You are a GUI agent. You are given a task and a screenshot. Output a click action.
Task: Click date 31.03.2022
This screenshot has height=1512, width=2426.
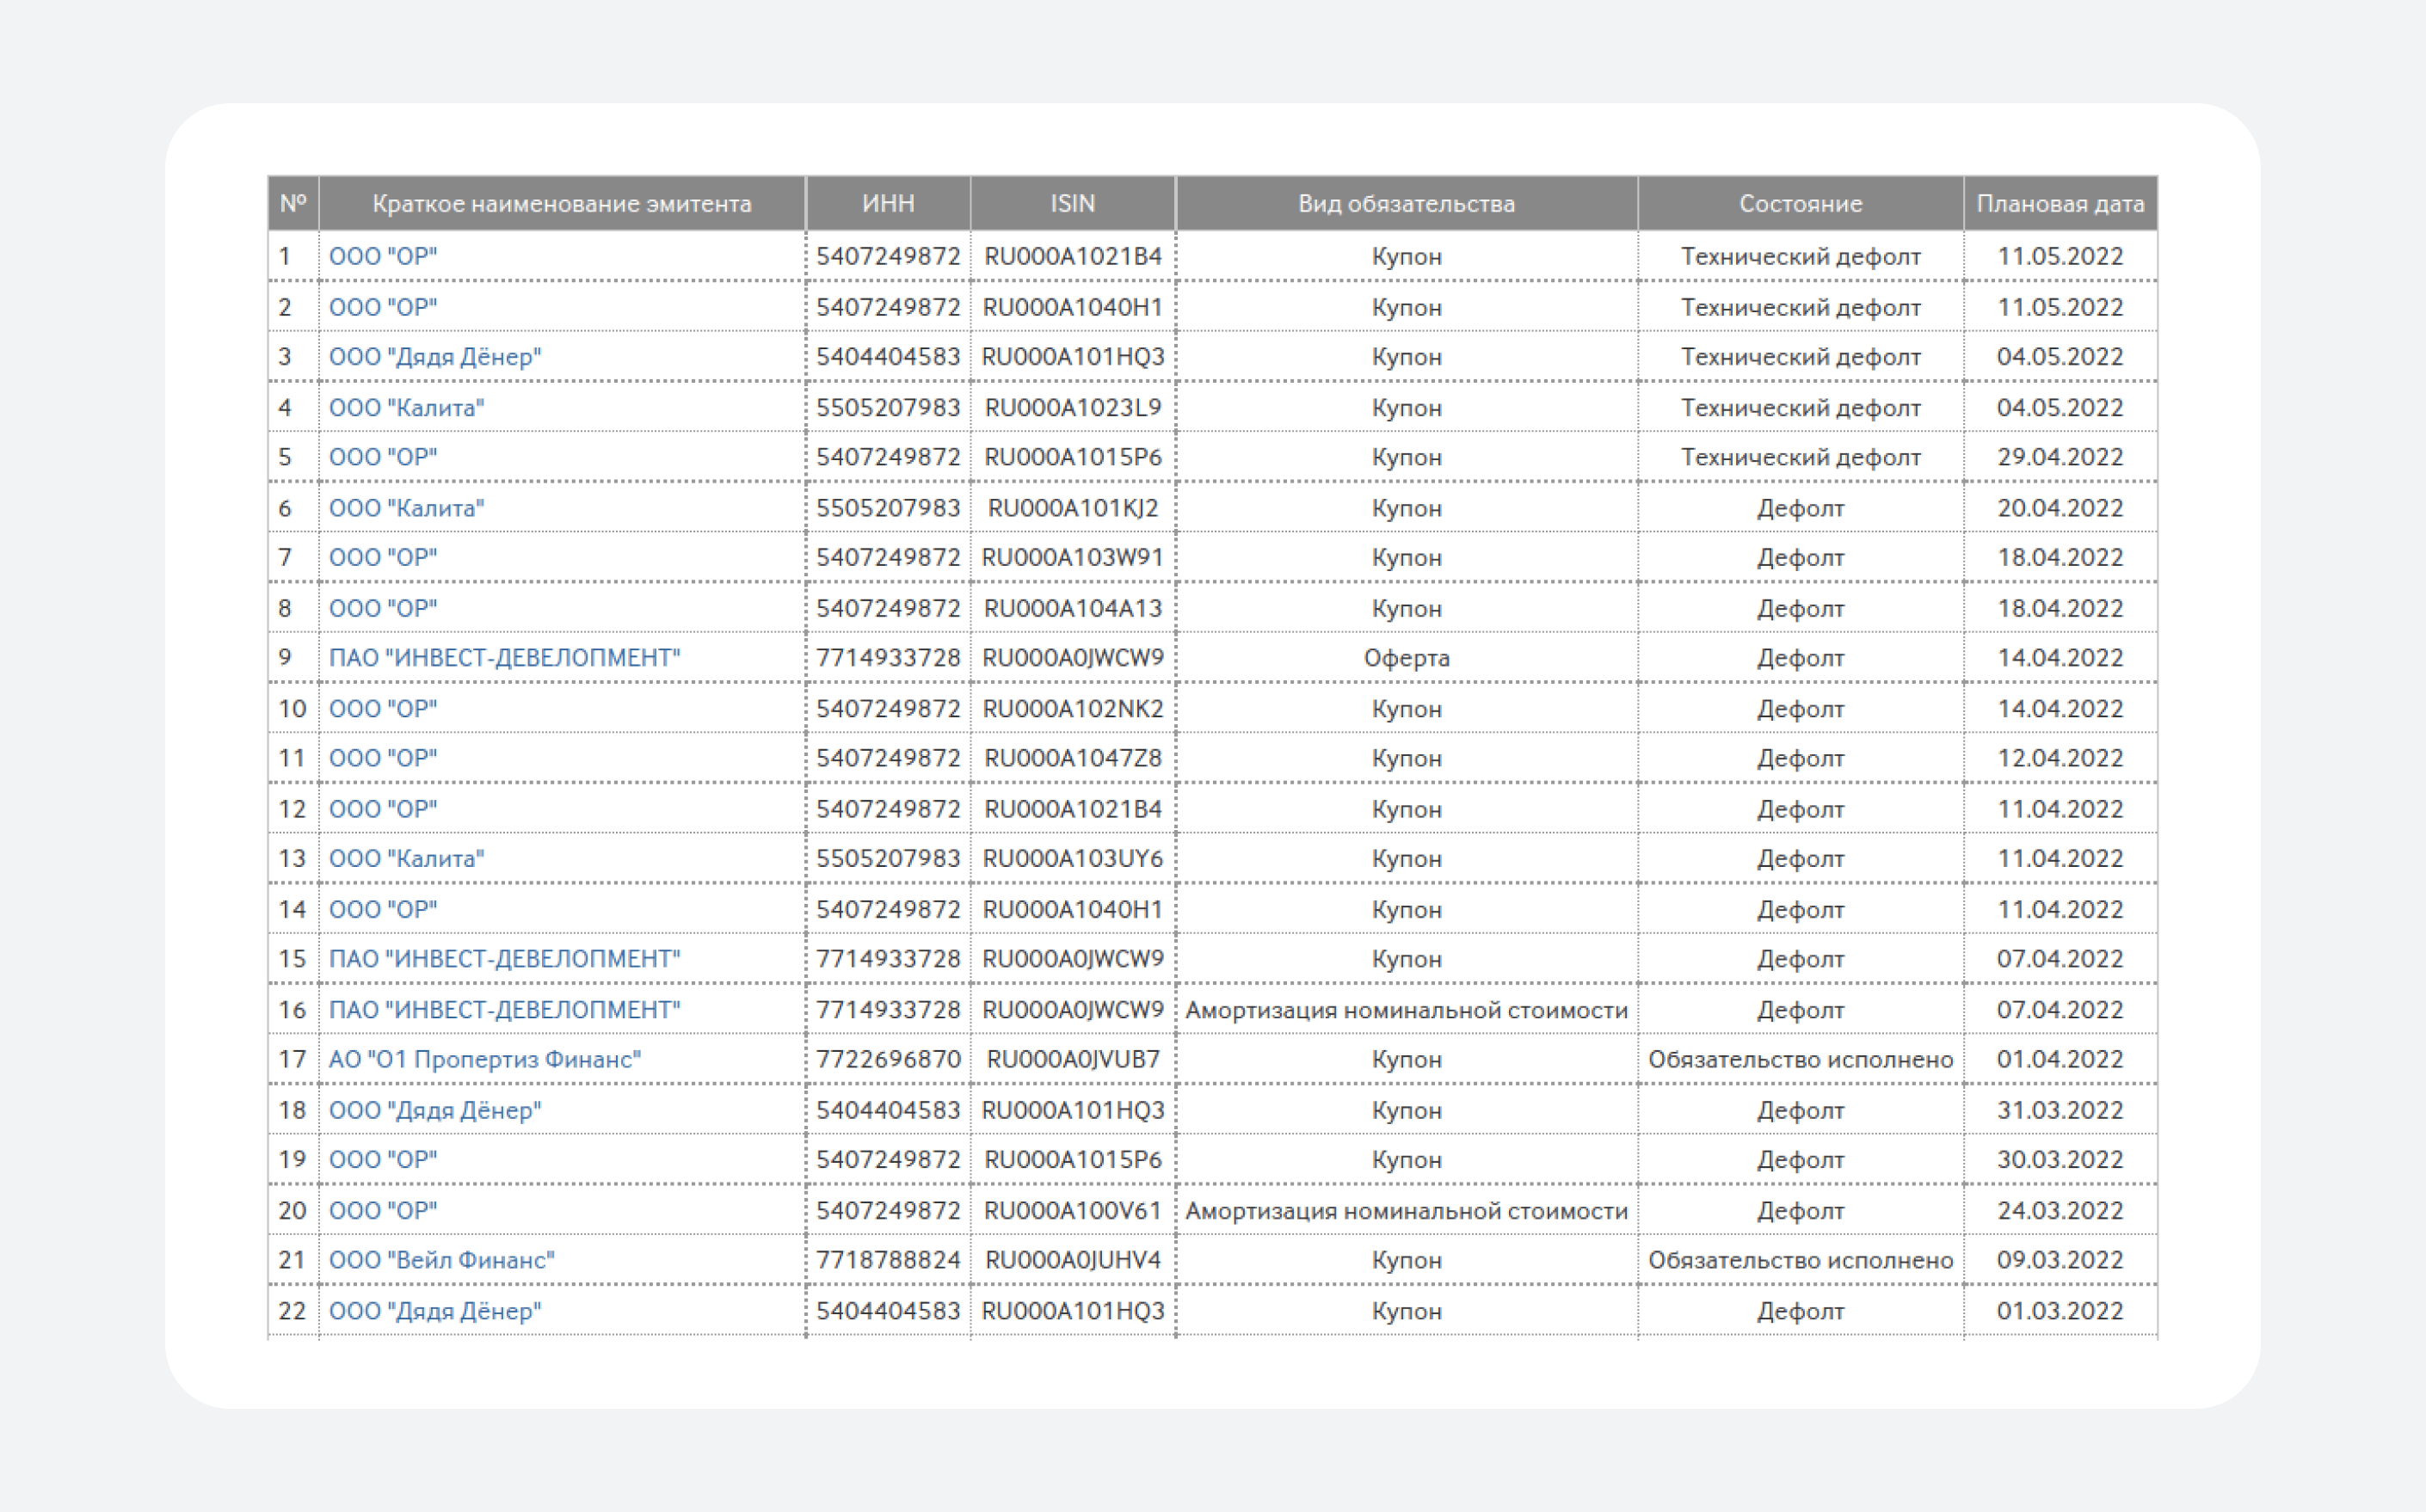point(2060,1110)
